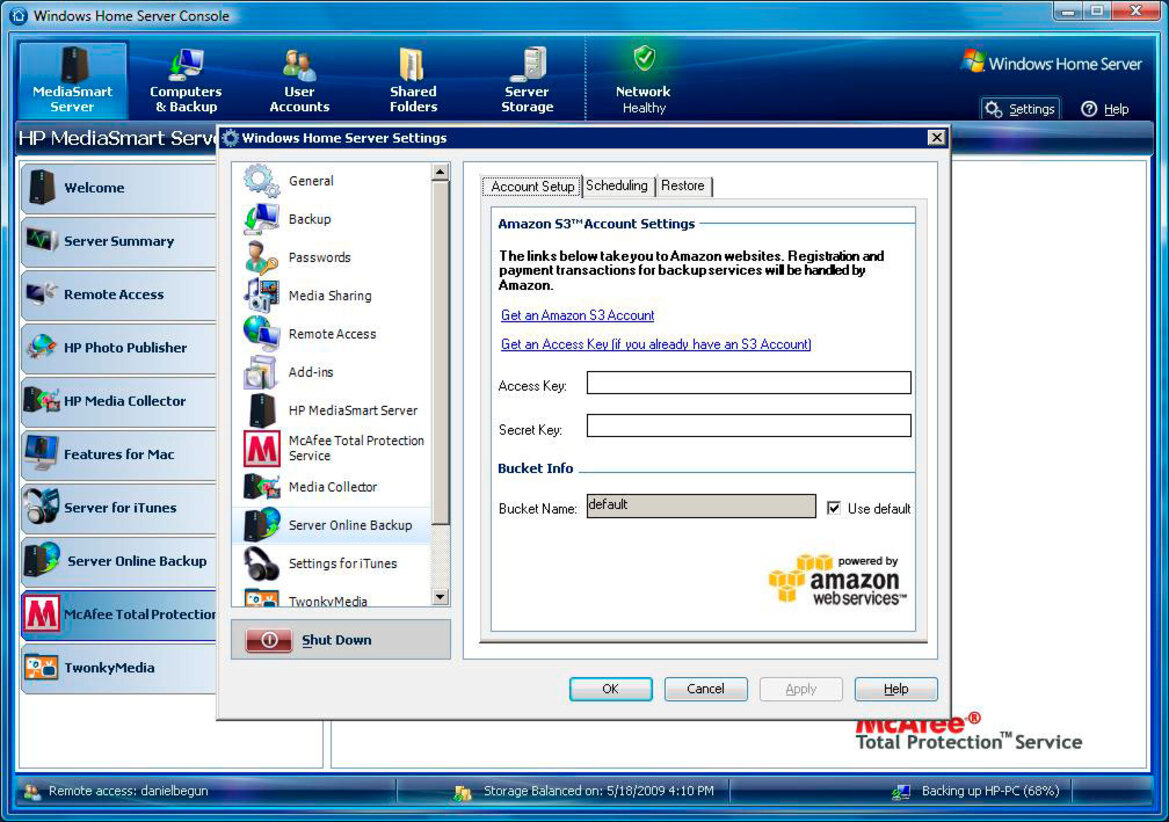Image resolution: width=1169 pixels, height=822 pixels.
Task: Open Shared Folders in top toolbar
Action: [413, 79]
